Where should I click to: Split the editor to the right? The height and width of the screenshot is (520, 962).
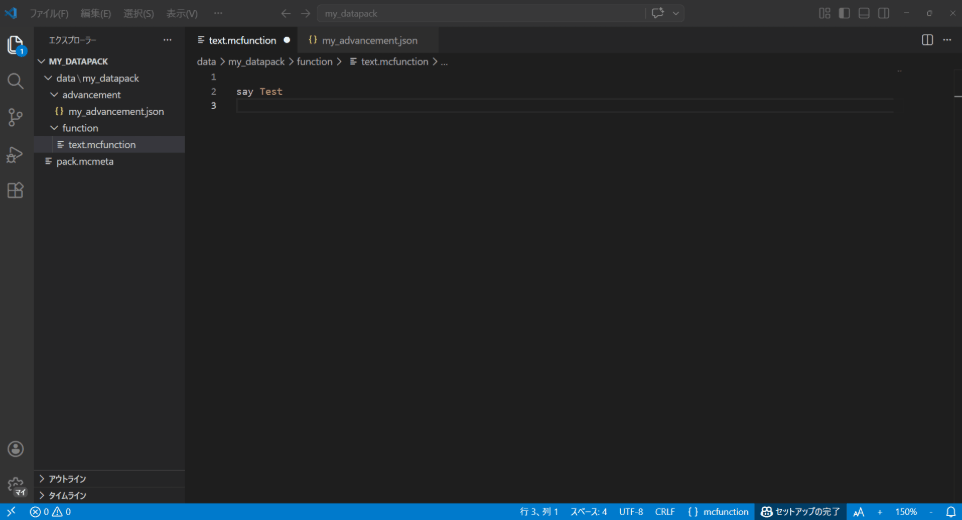click(927, 40)
